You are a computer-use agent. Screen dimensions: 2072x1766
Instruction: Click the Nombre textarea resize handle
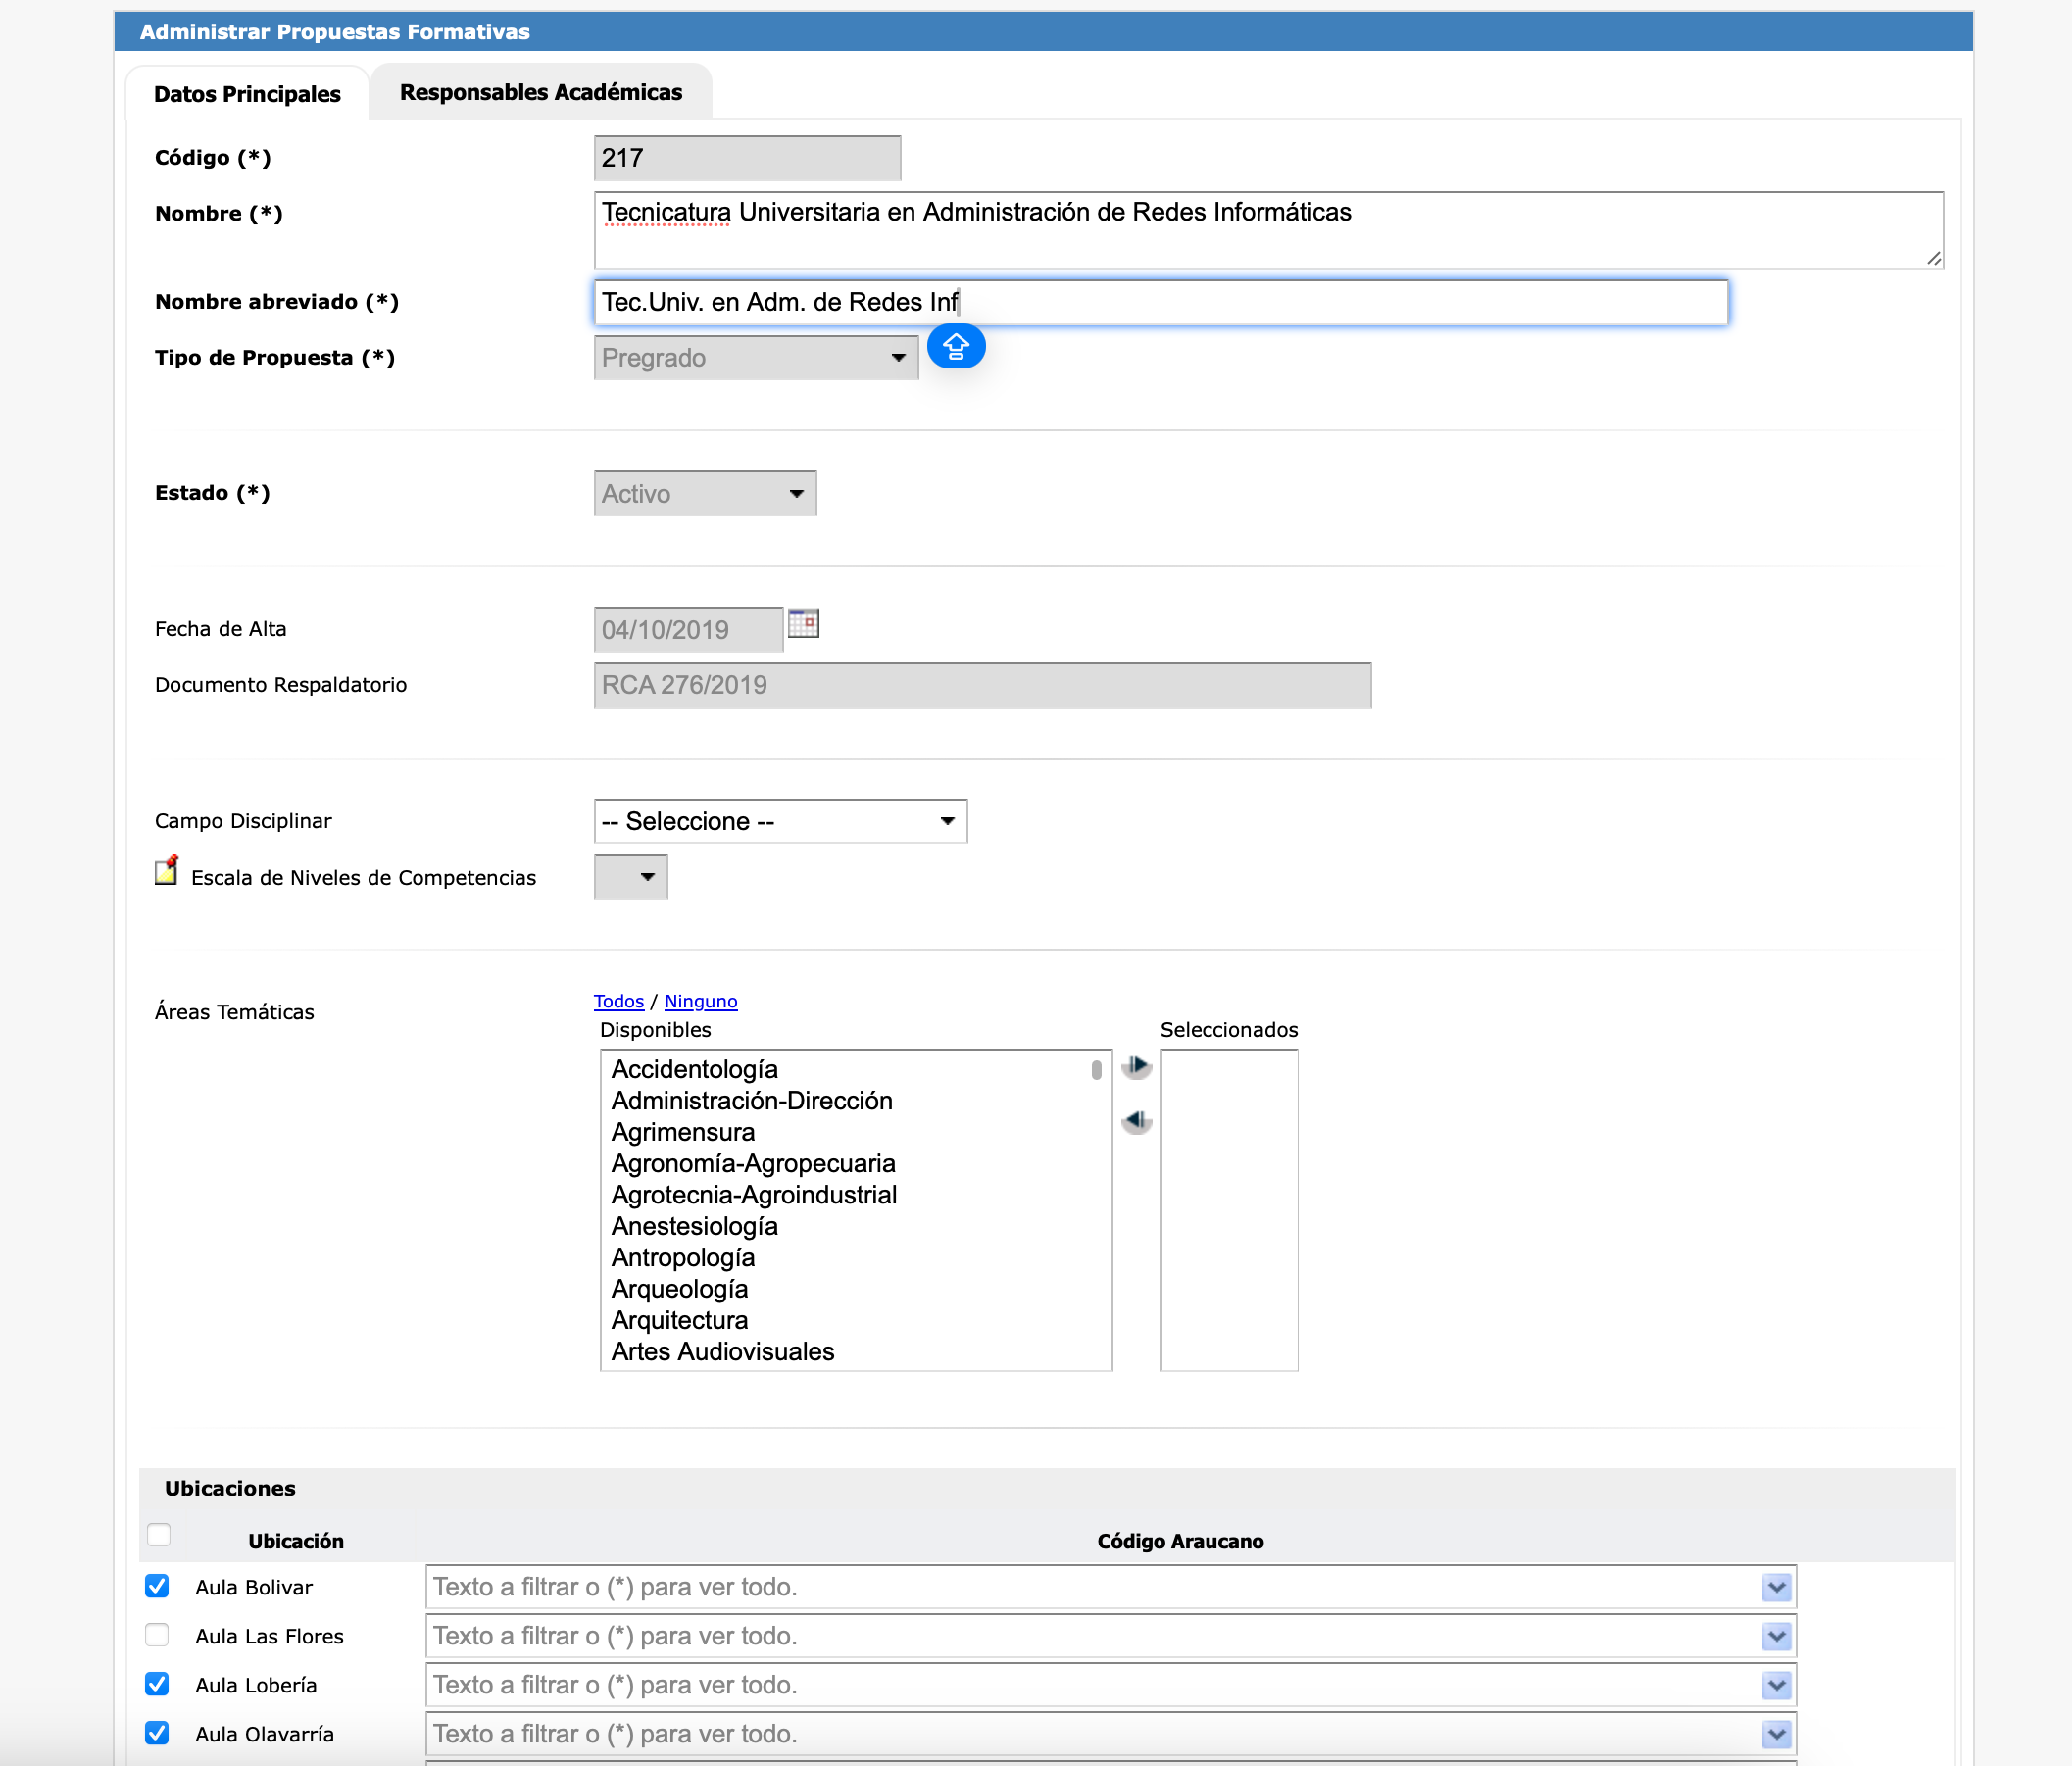pos(1934,259)
